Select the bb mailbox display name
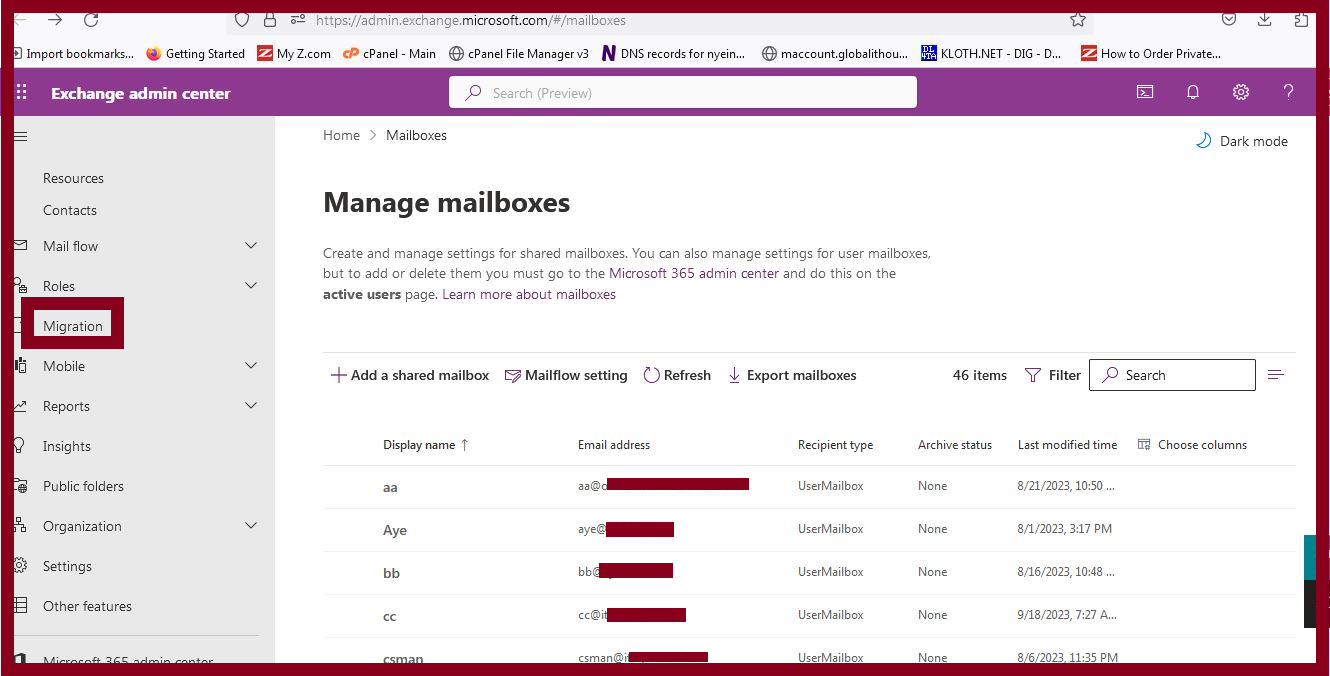The height and width of the screenshot is (676, 1330). click(391, 573)
